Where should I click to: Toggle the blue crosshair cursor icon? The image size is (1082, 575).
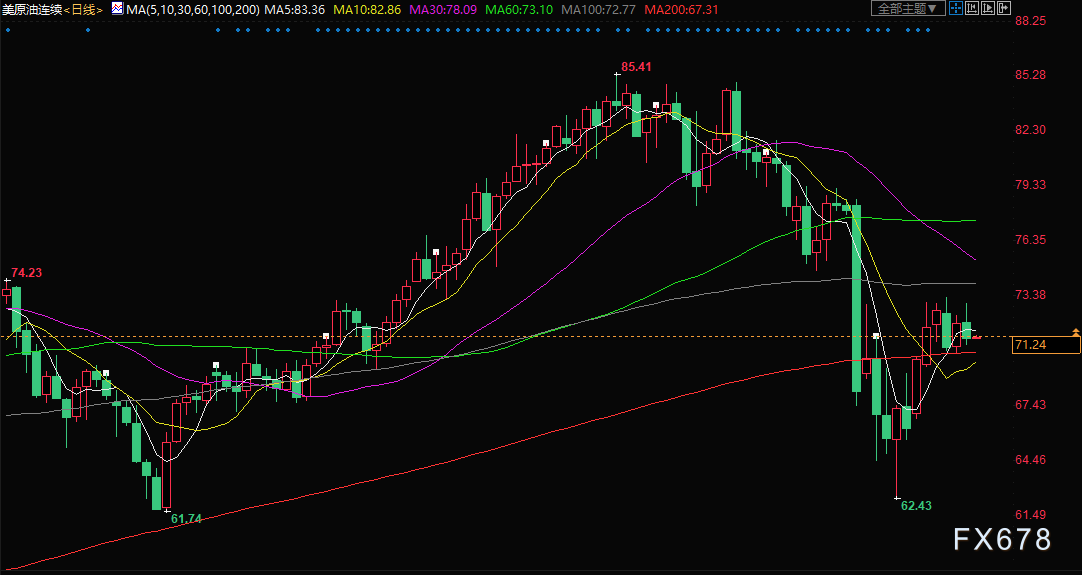(957, 9)
